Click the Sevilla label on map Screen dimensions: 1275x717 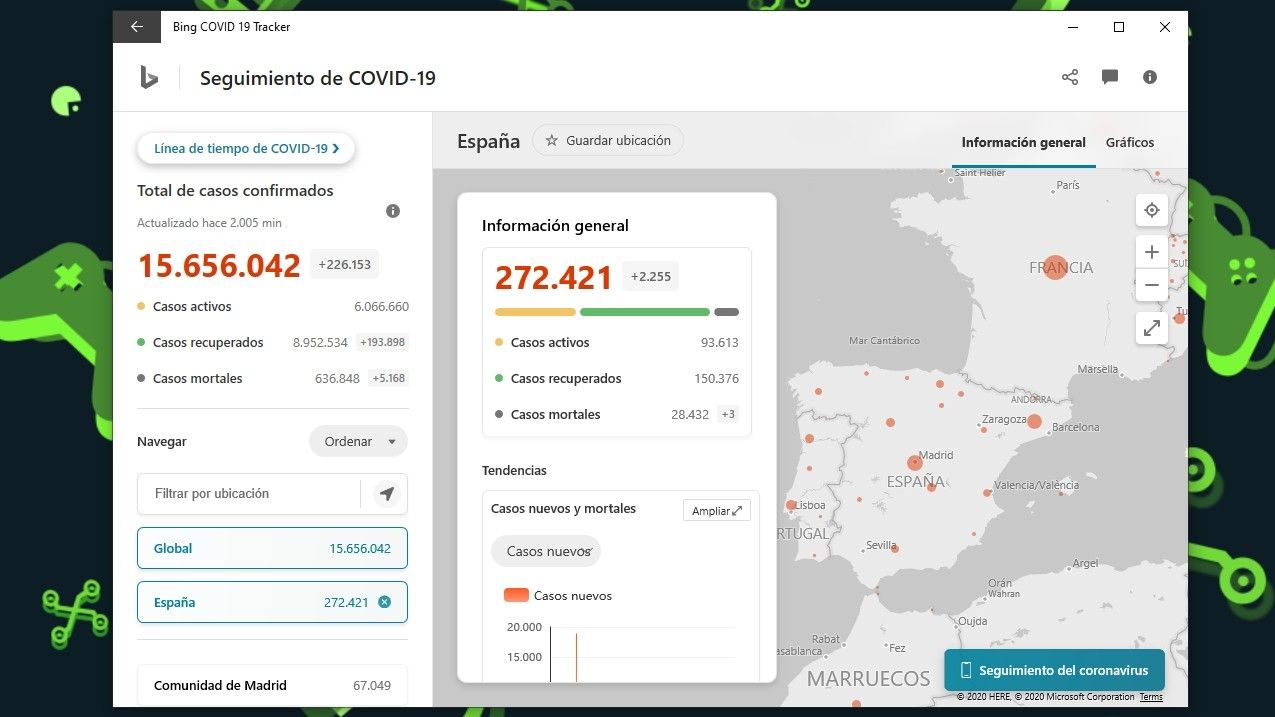[881, 546]
